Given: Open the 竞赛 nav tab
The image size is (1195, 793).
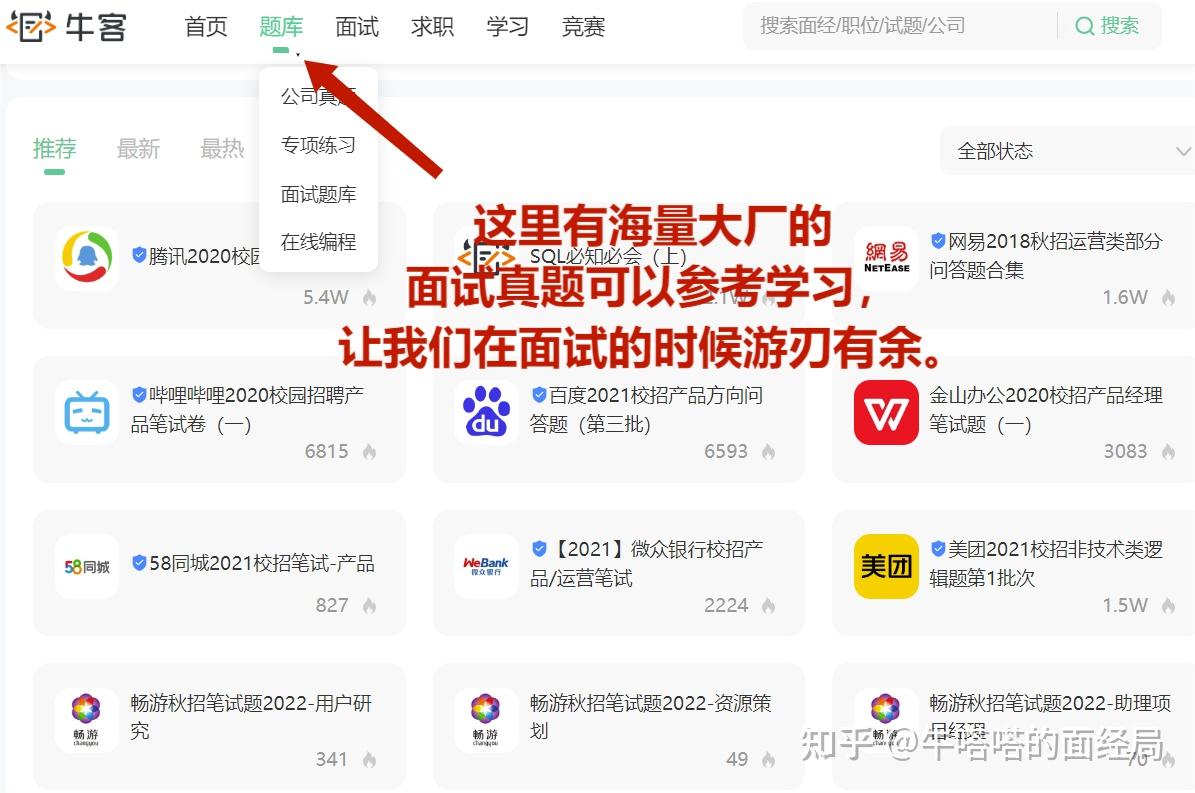Looking at the screenshot, I should click(583, 27).
